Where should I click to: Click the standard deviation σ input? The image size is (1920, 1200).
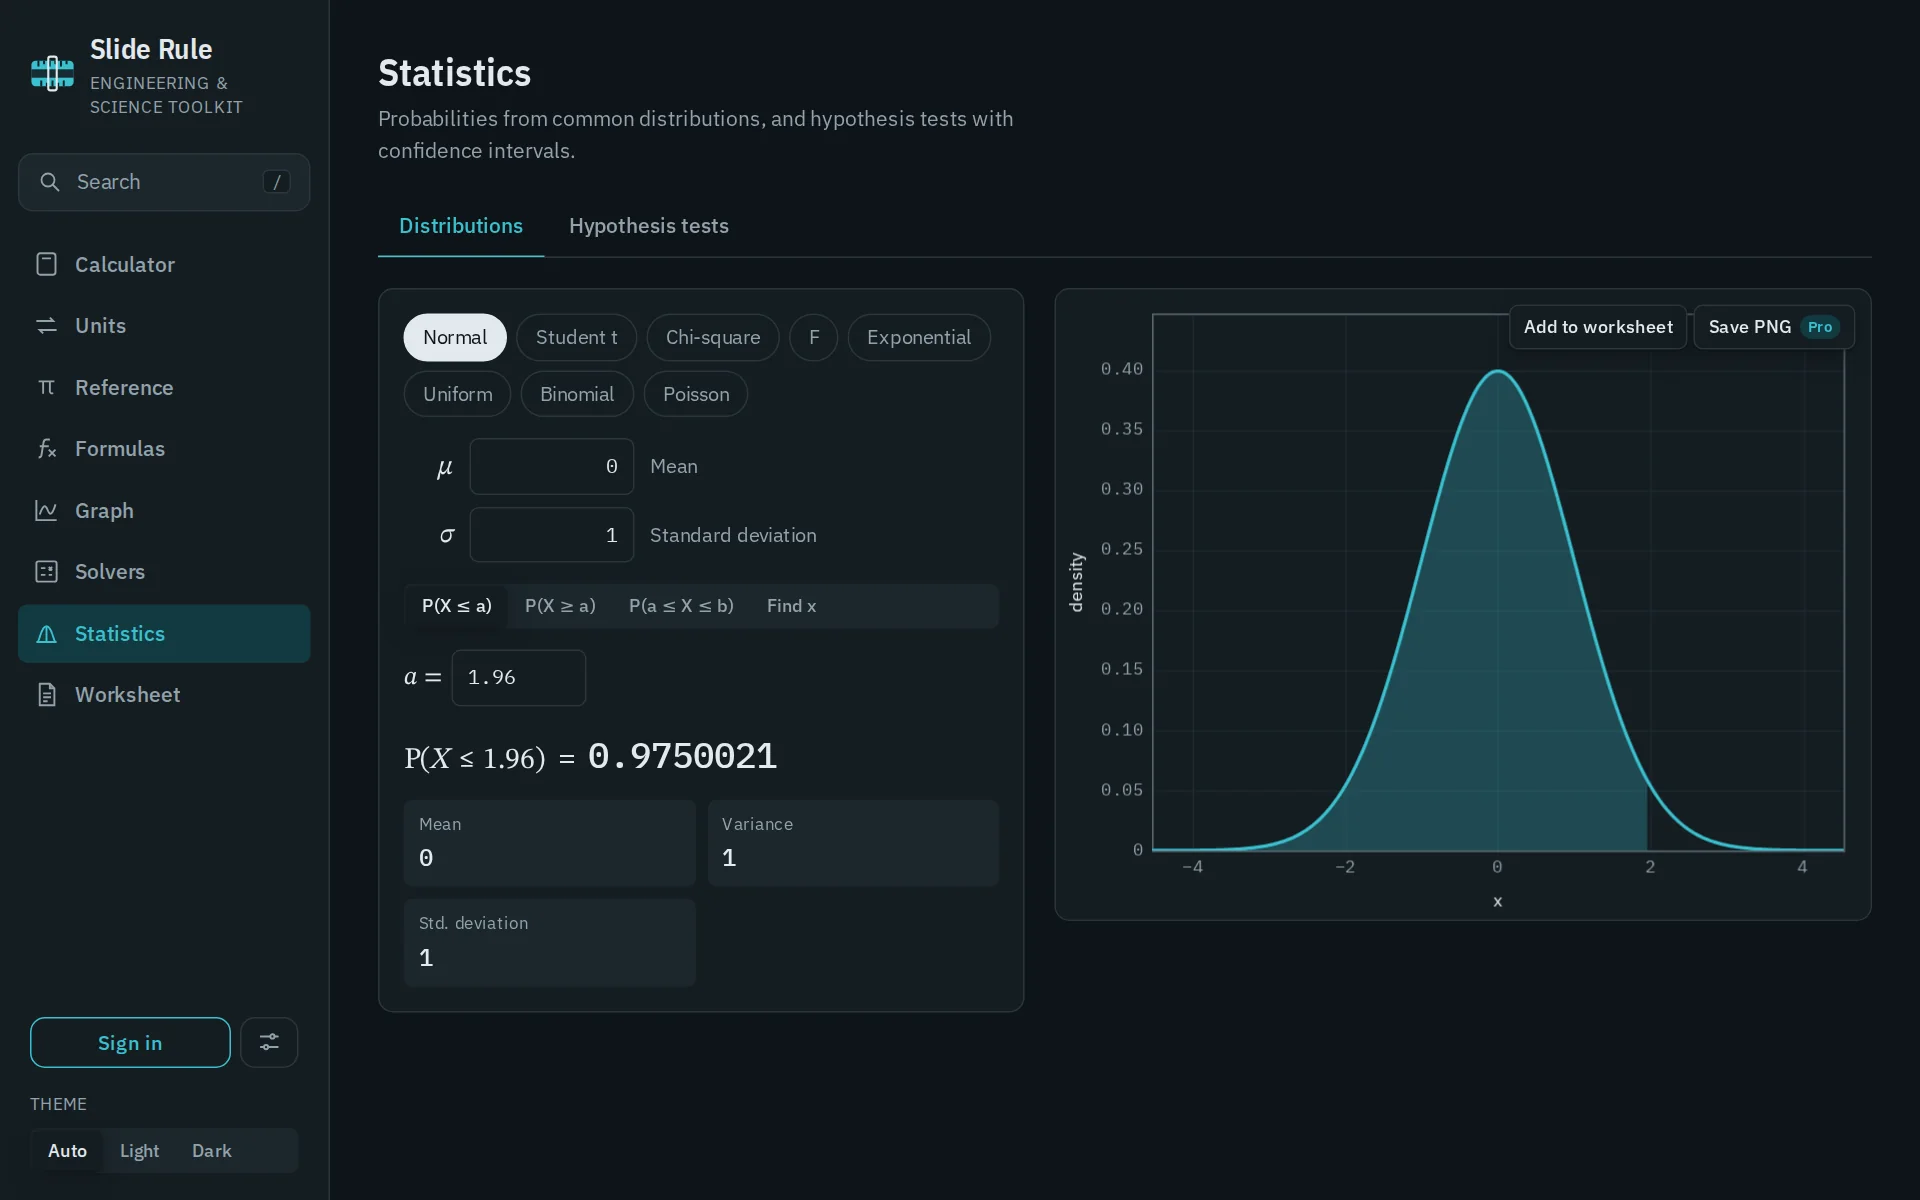coord(552,535)
